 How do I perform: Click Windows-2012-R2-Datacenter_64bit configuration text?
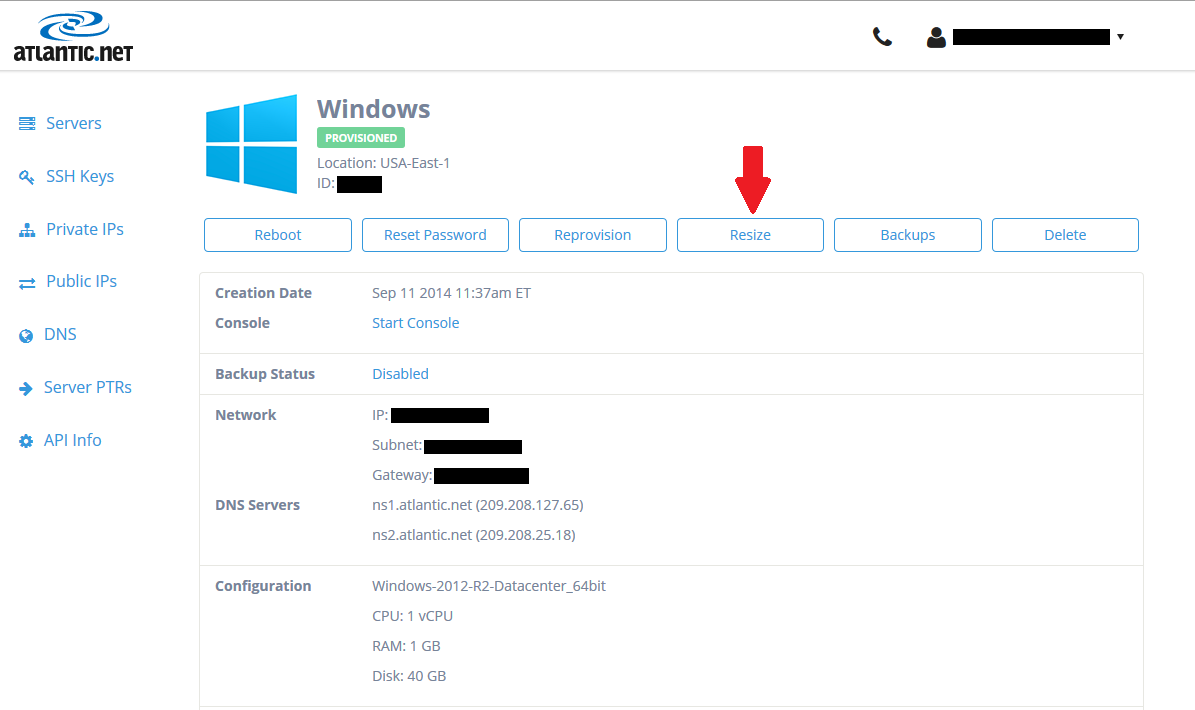[489, 586]
